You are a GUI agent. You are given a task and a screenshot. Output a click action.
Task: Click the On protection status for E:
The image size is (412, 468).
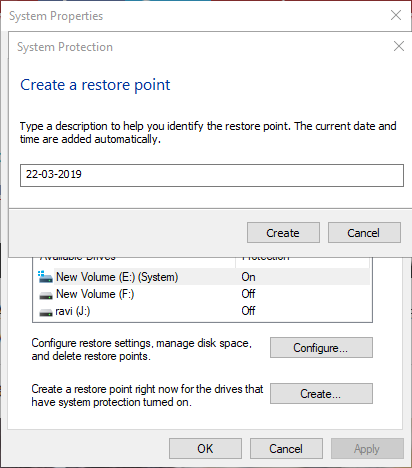point(248,277)
